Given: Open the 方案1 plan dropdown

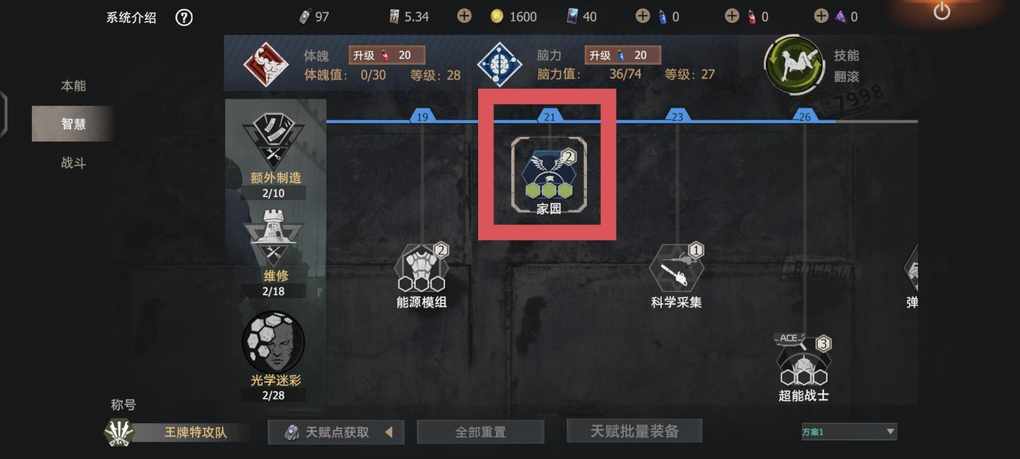Looking at the screenshot, I should tap(849, 431).
